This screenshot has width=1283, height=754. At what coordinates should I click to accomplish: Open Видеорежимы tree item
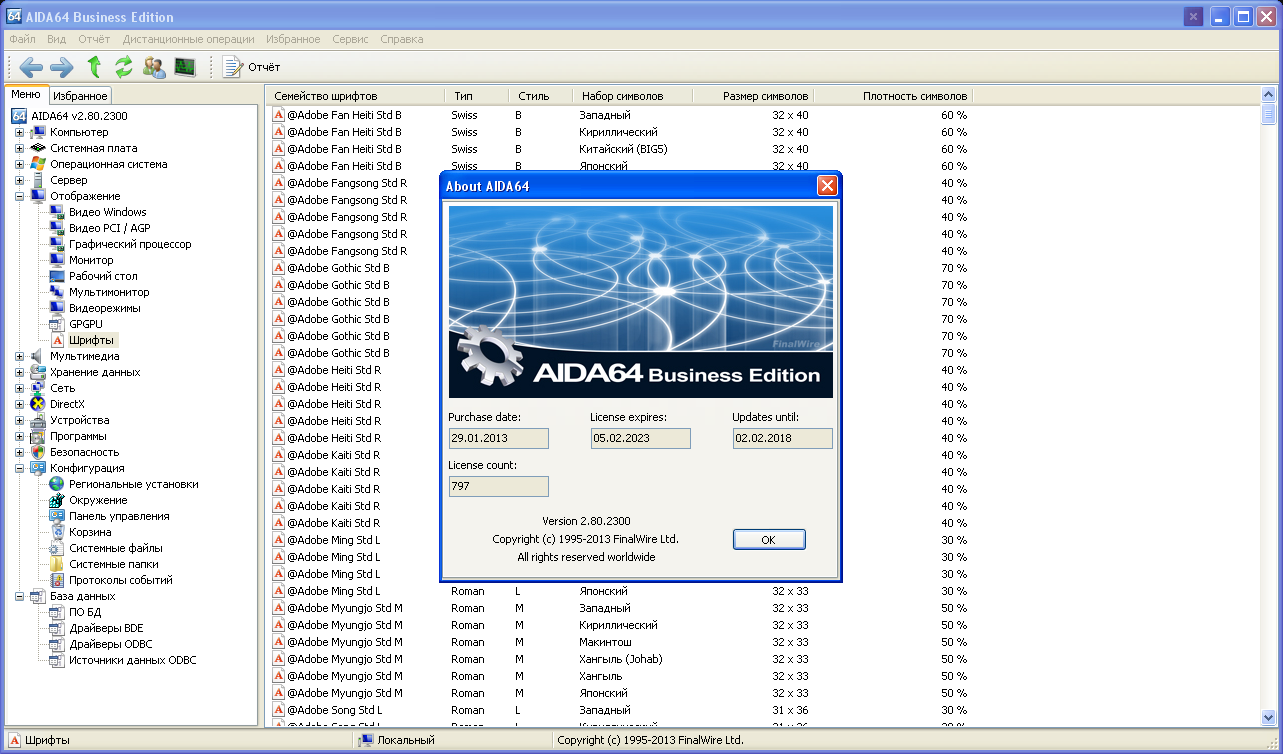click(x=105, y=308)
